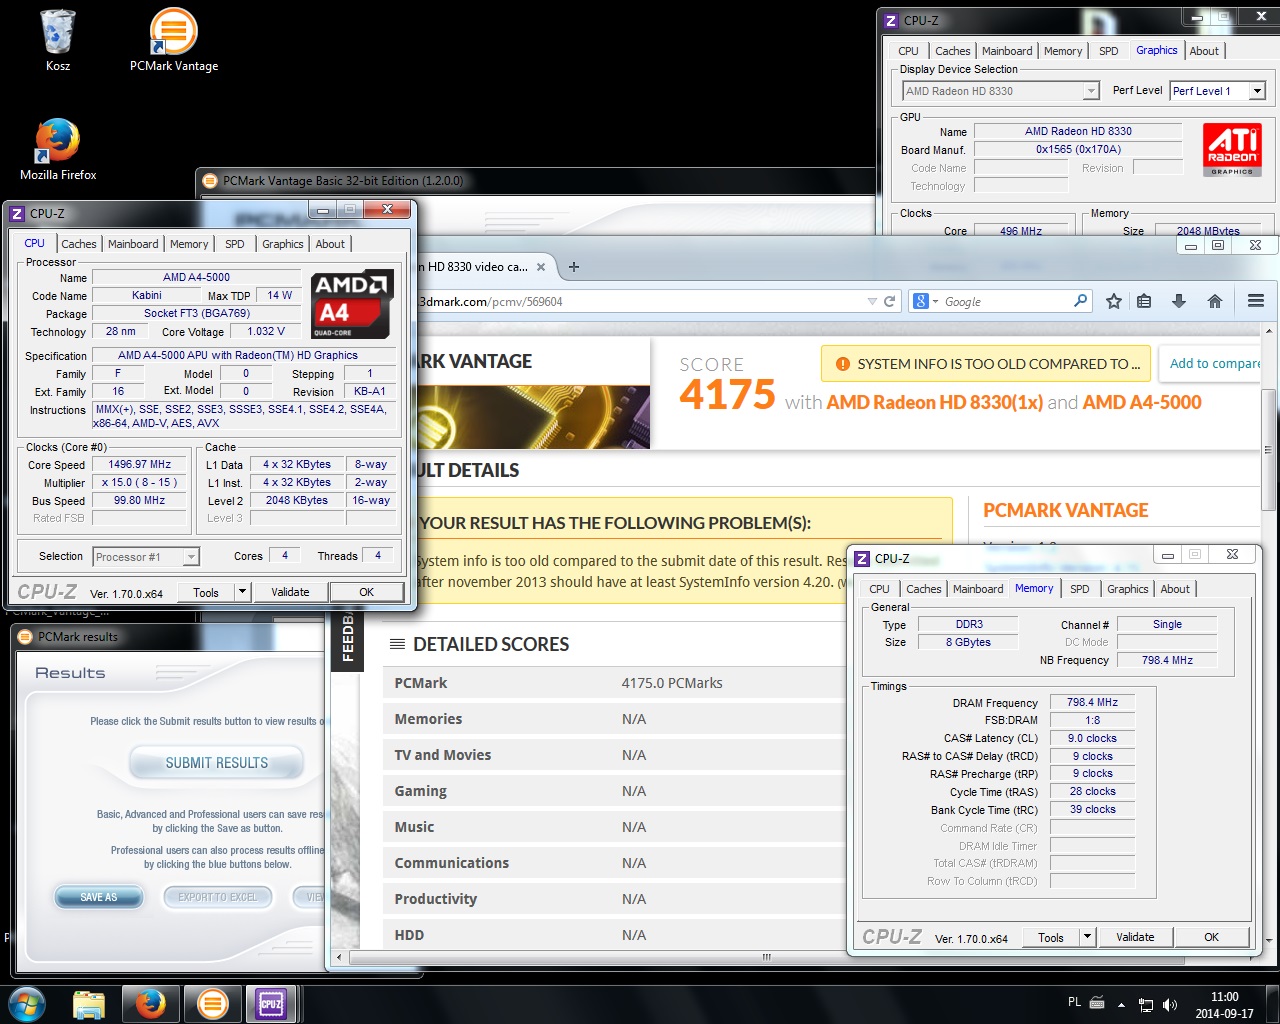The height and width of the screenshot is (1024, 1280).
Task: Click the keyboard tray icon
Action: [x=1097, y=1002]
